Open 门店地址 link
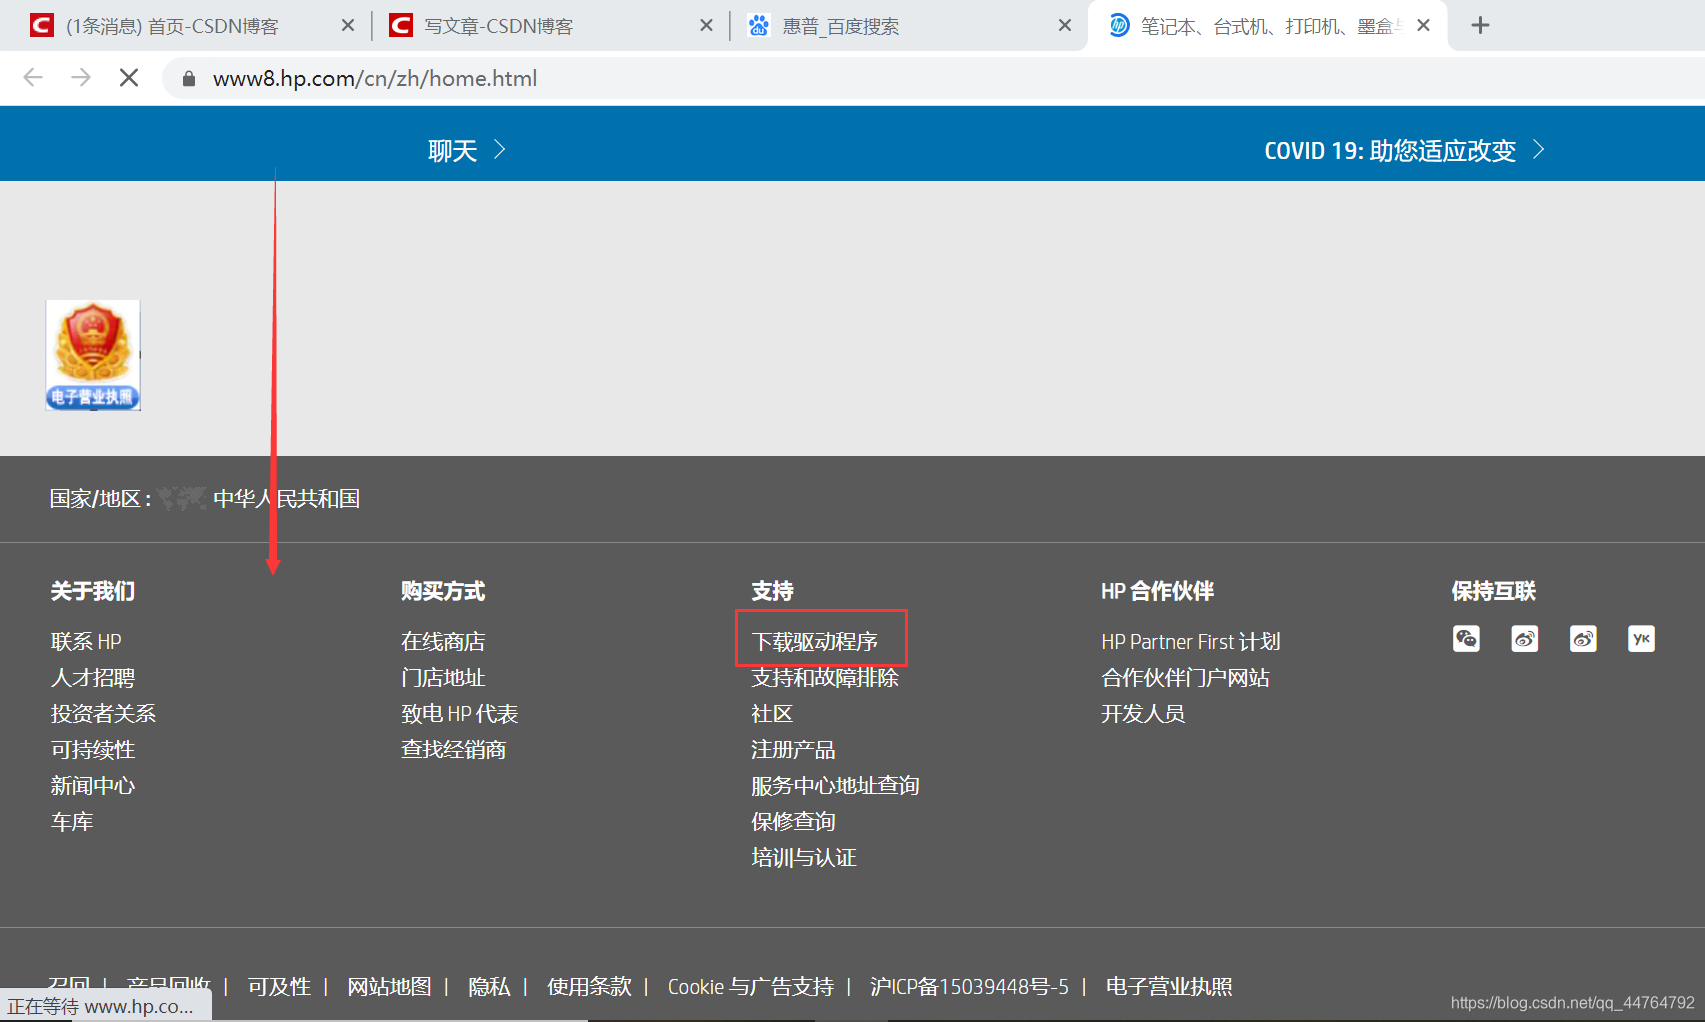The width and height of the screenshot is (1705, 1022). (x=443, y=677)
